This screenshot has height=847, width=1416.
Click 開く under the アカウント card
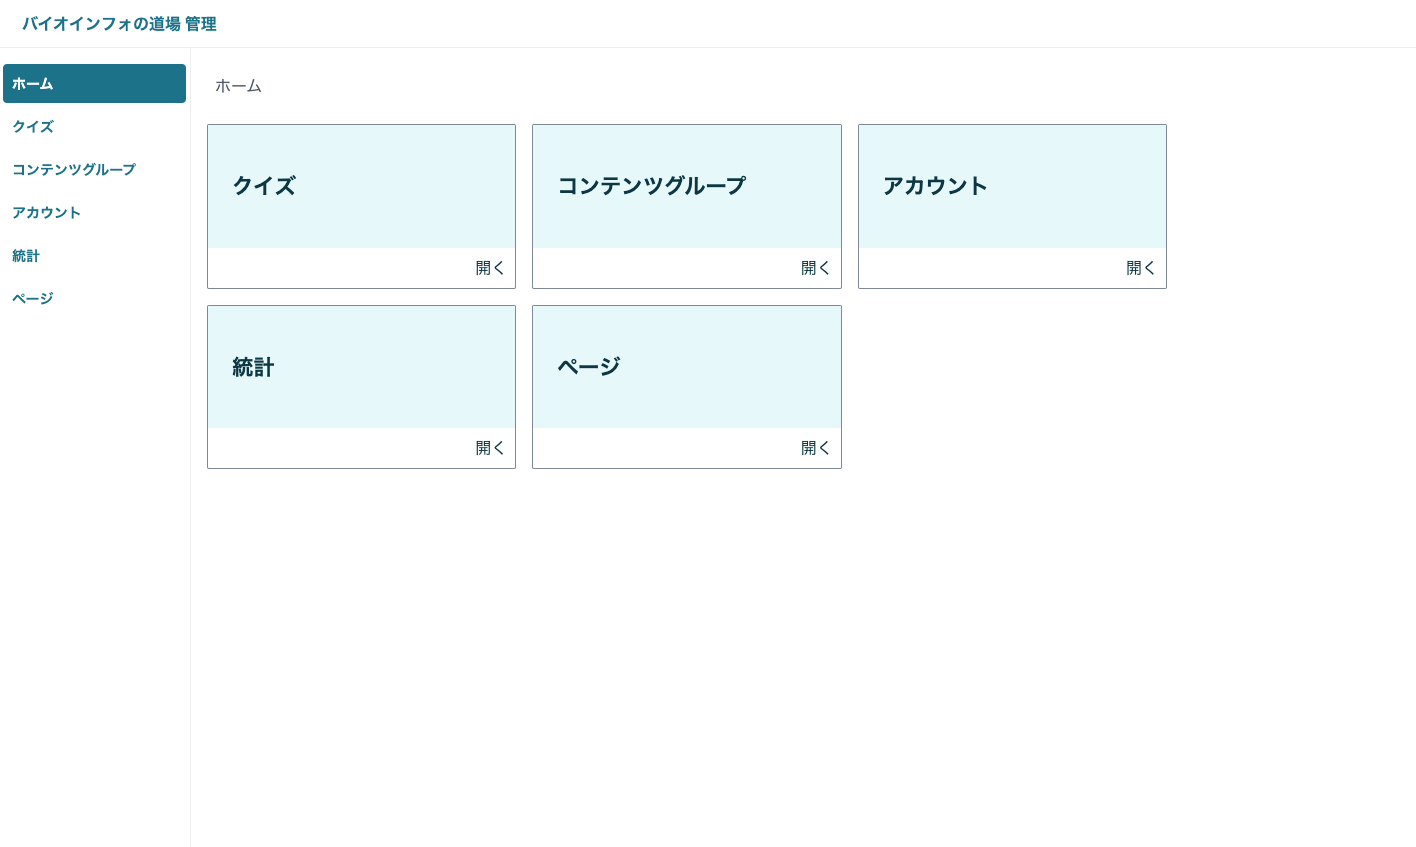[1140, 268]
